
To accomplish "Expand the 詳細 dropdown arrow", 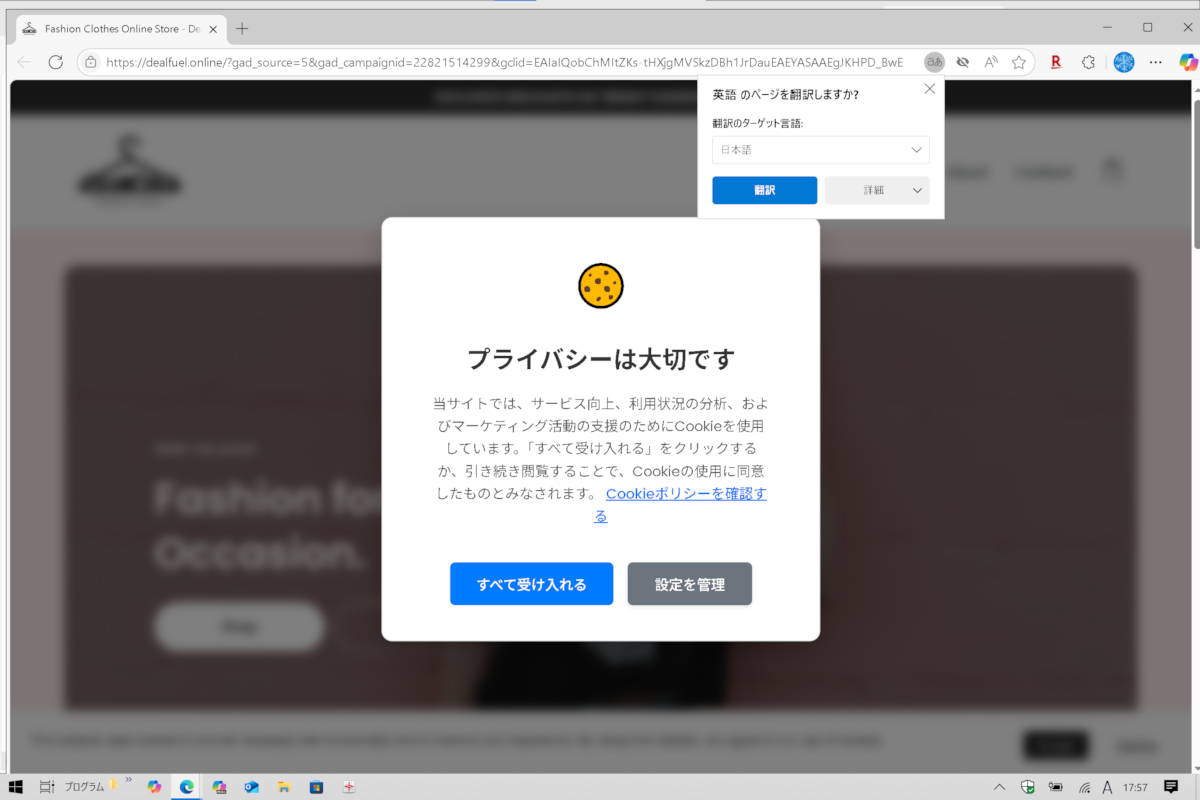I will (918, 190).
